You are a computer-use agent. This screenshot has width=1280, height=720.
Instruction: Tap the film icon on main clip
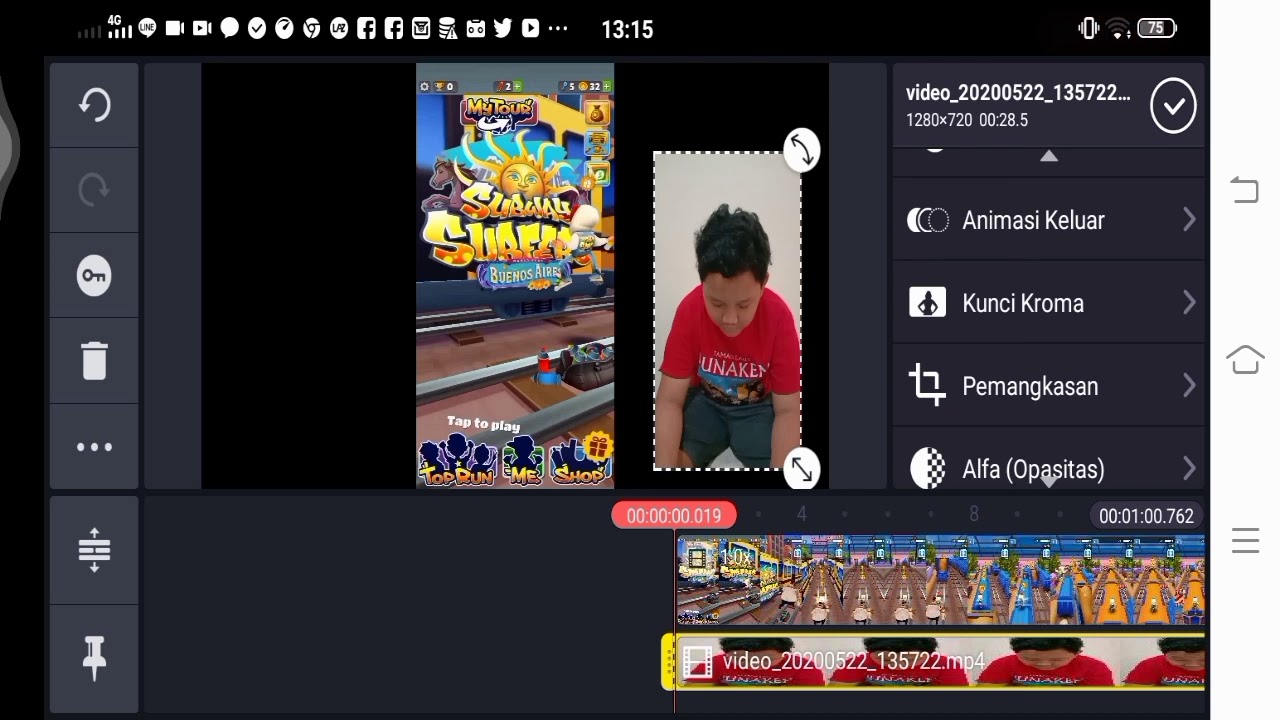click(697, 556)
